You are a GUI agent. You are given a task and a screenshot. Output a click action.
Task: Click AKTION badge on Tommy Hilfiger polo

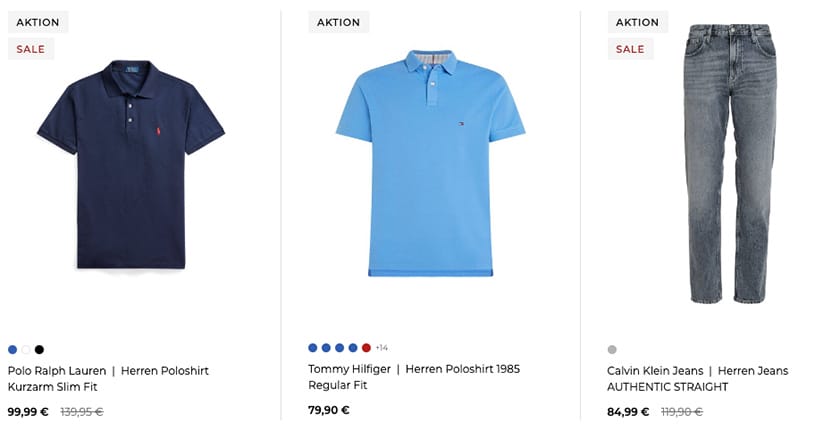tap(338, 22)
